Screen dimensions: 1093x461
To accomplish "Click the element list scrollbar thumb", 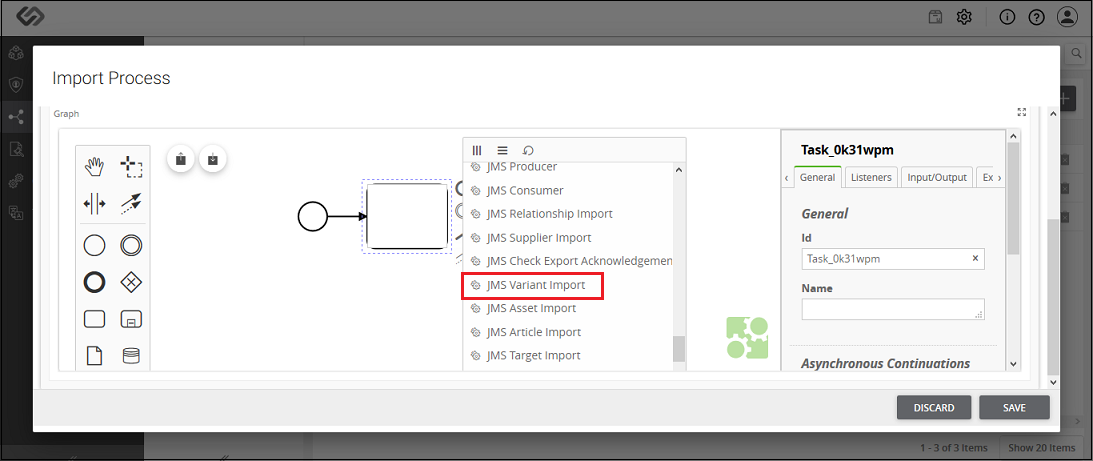I will [x=679, y=349].
